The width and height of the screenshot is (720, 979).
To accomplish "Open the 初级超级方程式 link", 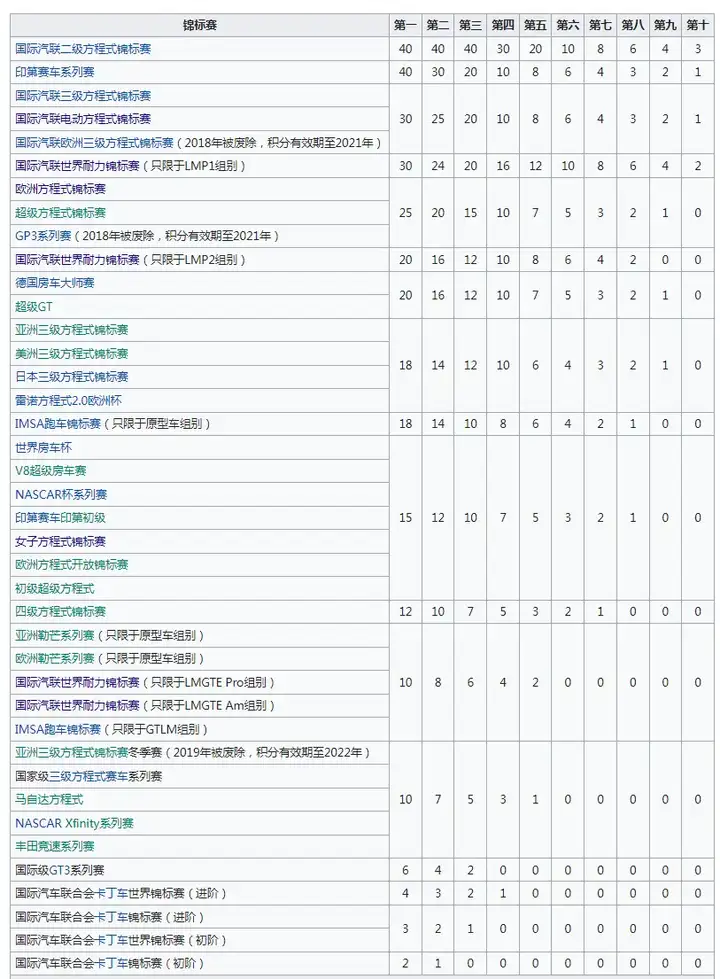I will (x=55, y=588).
